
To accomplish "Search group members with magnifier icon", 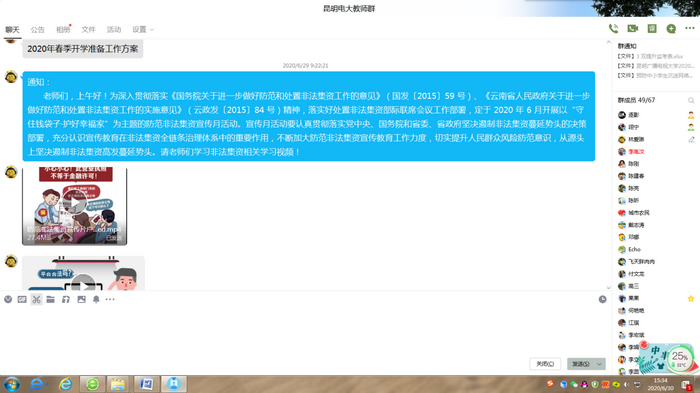I will point(691,100).
